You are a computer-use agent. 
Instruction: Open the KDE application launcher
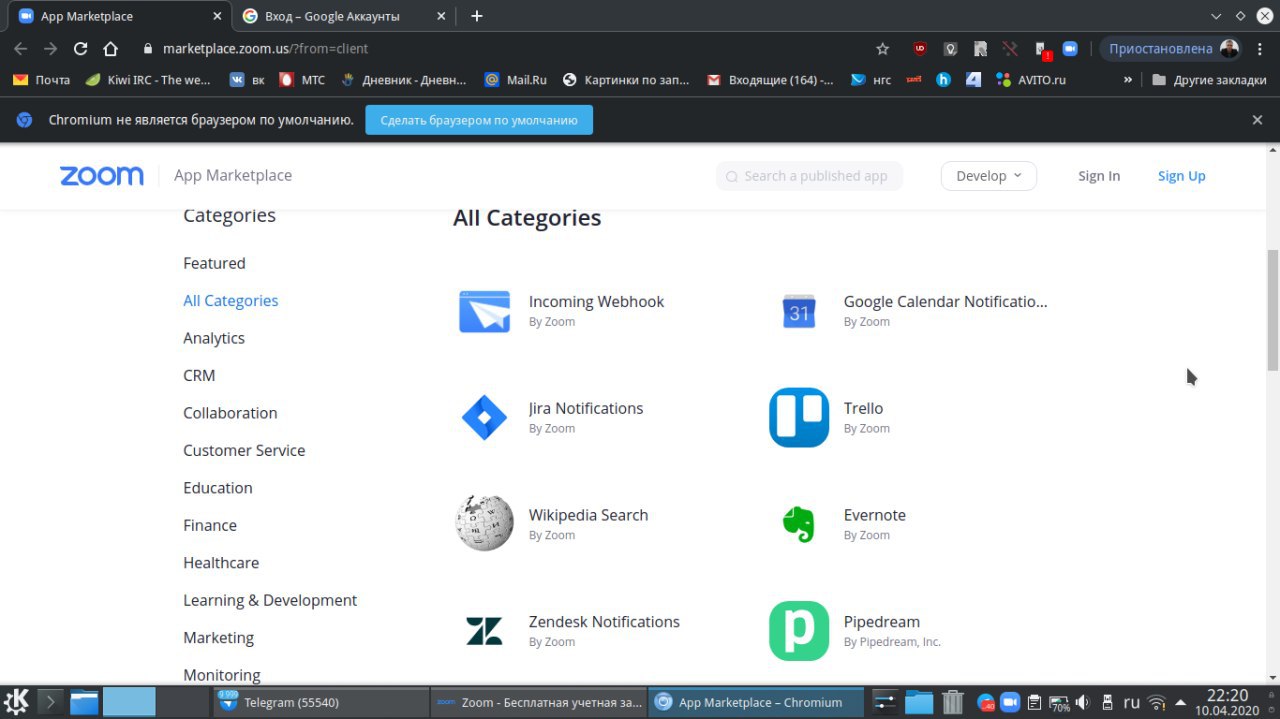(16, 701)
